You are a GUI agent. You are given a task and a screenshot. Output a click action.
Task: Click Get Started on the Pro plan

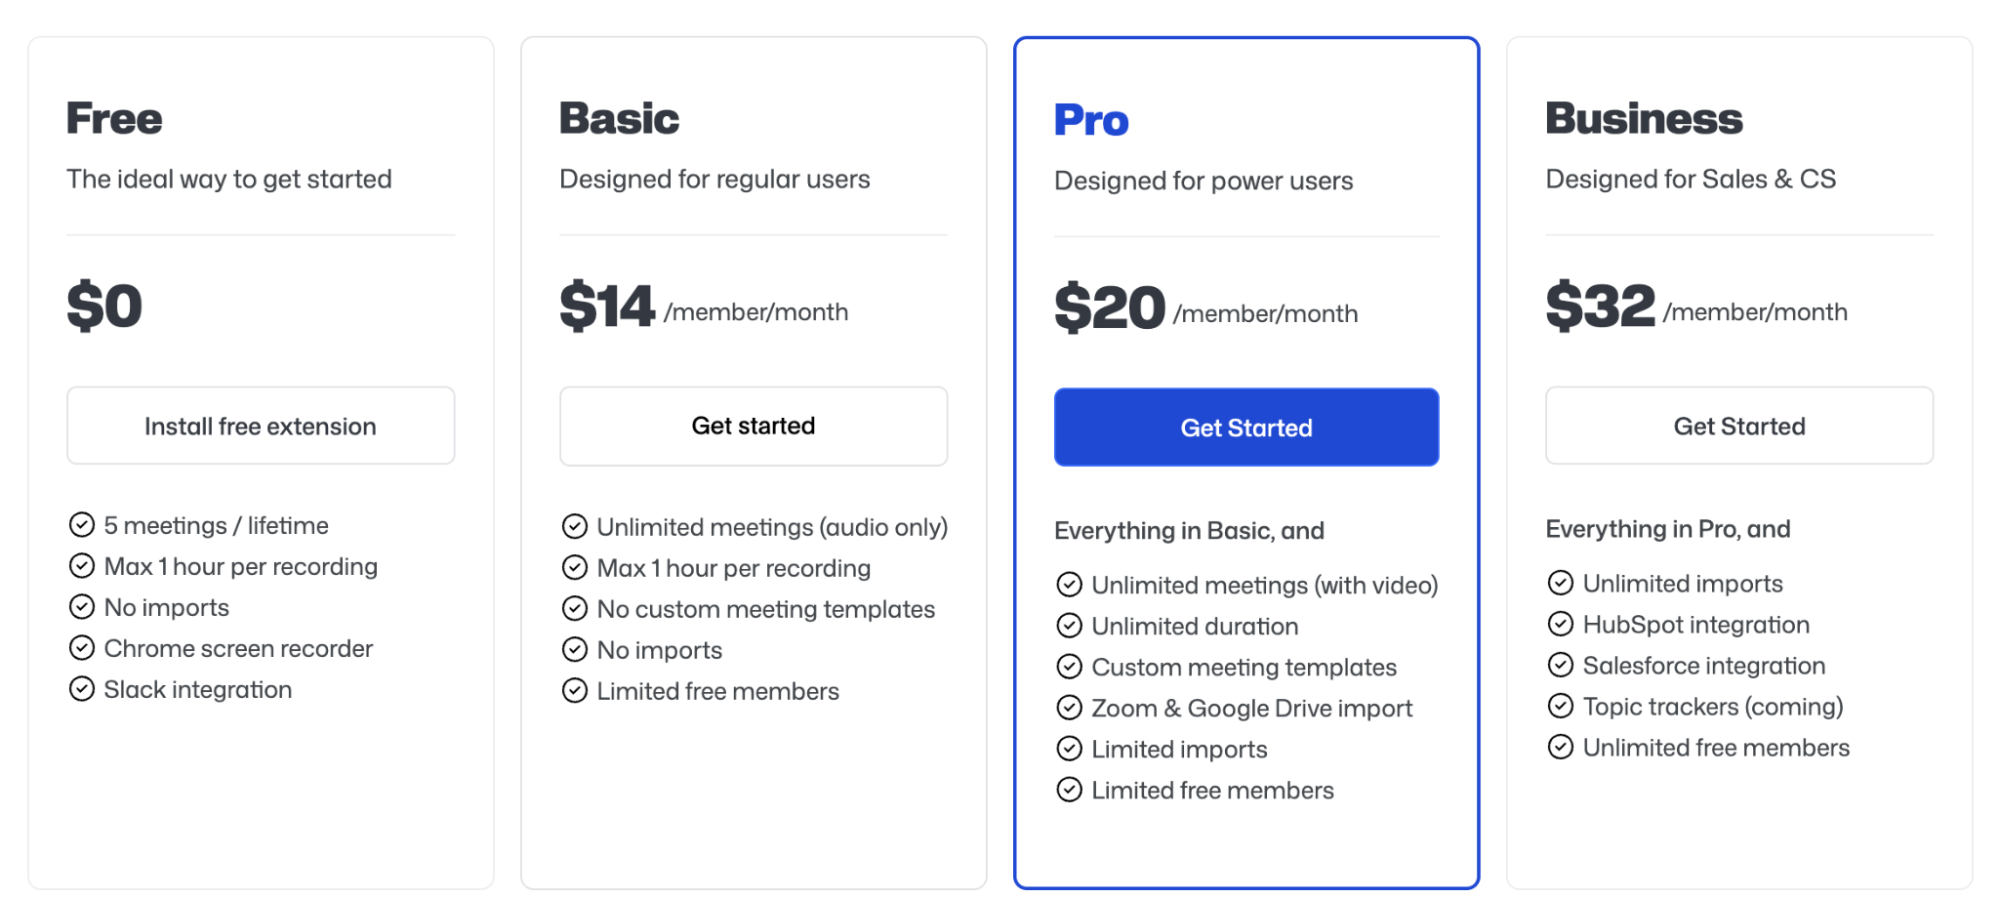[1245, 427]
